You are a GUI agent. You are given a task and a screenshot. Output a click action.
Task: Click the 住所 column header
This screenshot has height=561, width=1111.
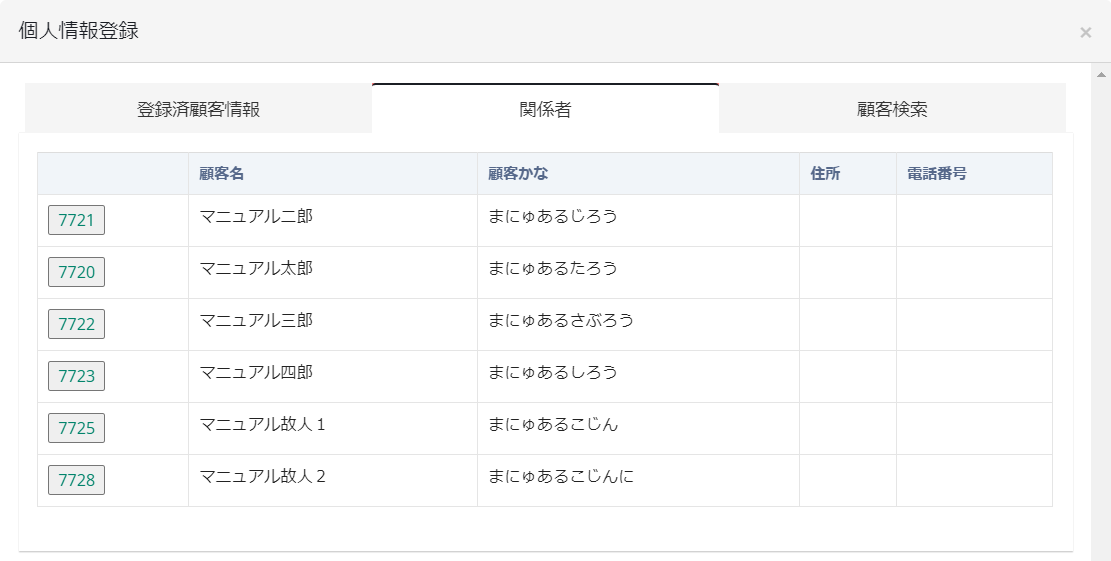[x=825, y=174]
